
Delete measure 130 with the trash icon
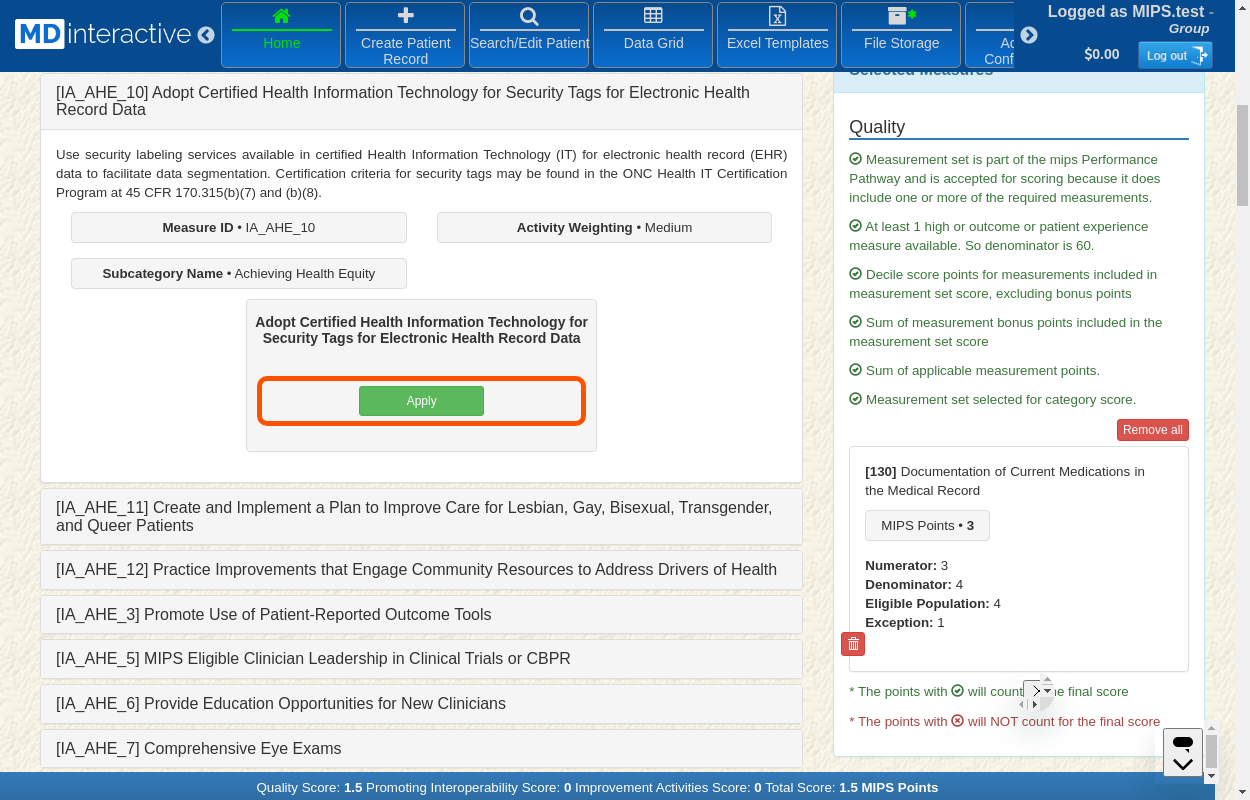(x=852, y=644)
